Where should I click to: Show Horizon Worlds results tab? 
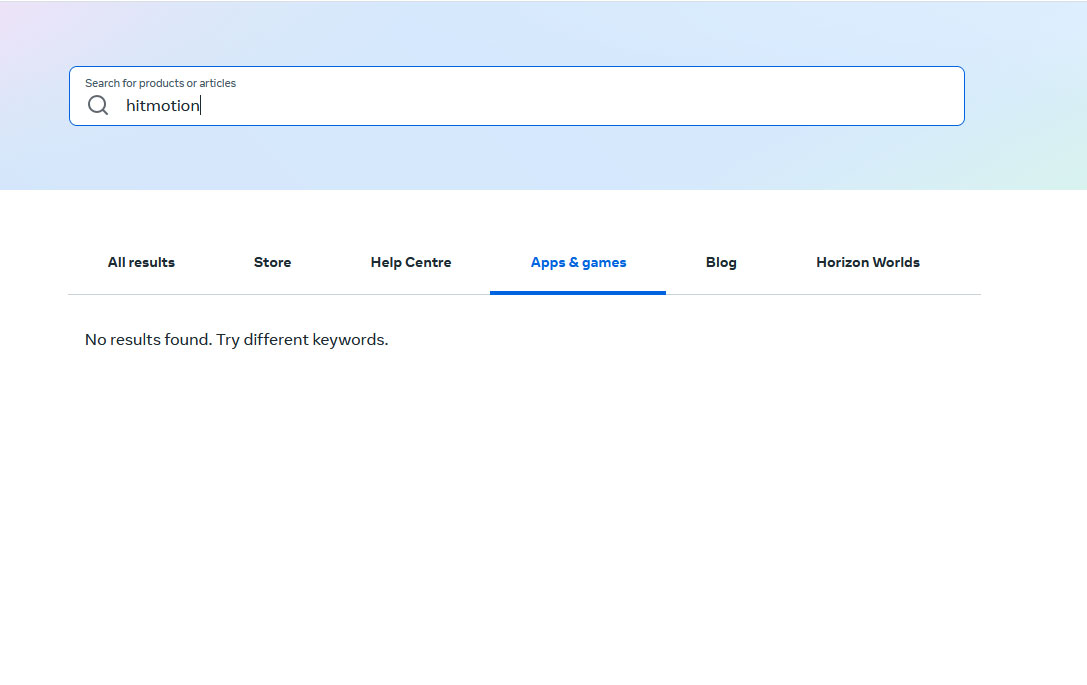[868, 263]
